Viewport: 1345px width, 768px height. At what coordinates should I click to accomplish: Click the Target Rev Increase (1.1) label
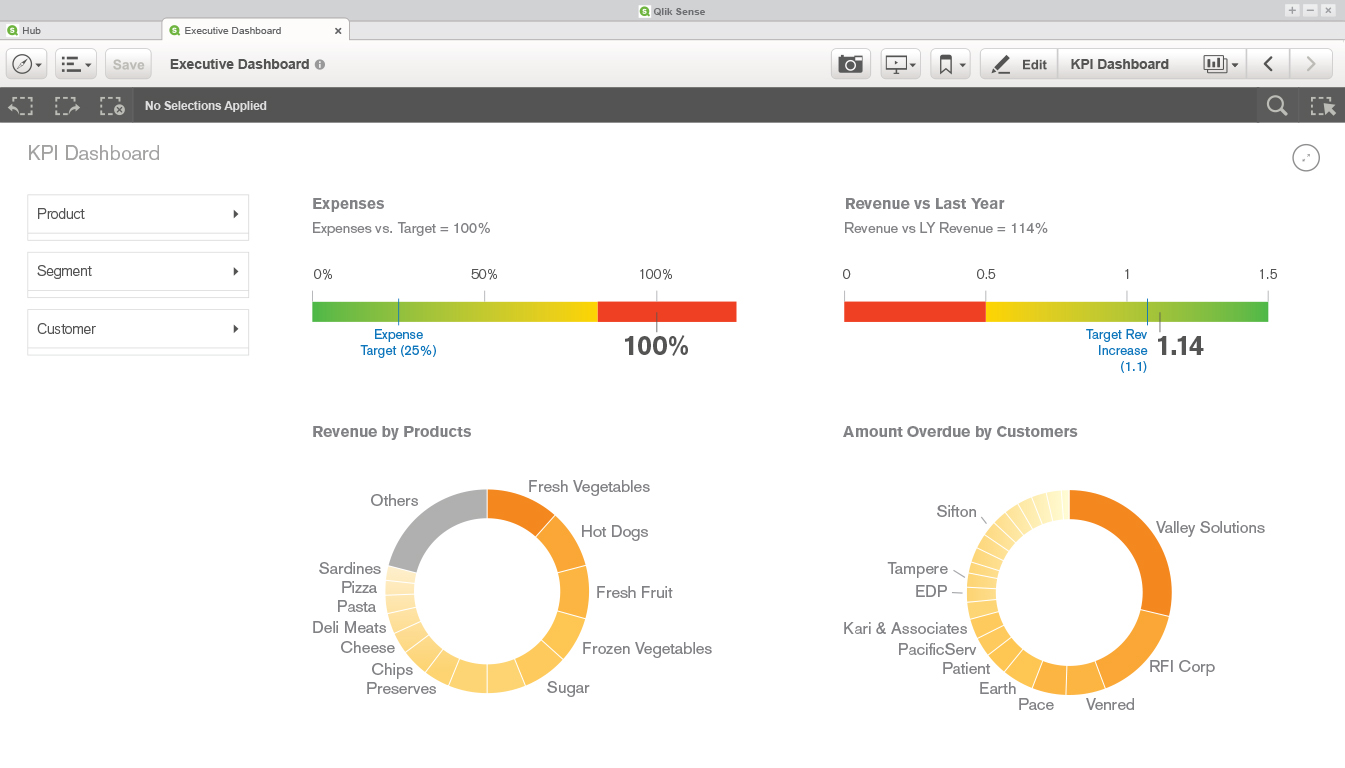(x=1117, y=351)
